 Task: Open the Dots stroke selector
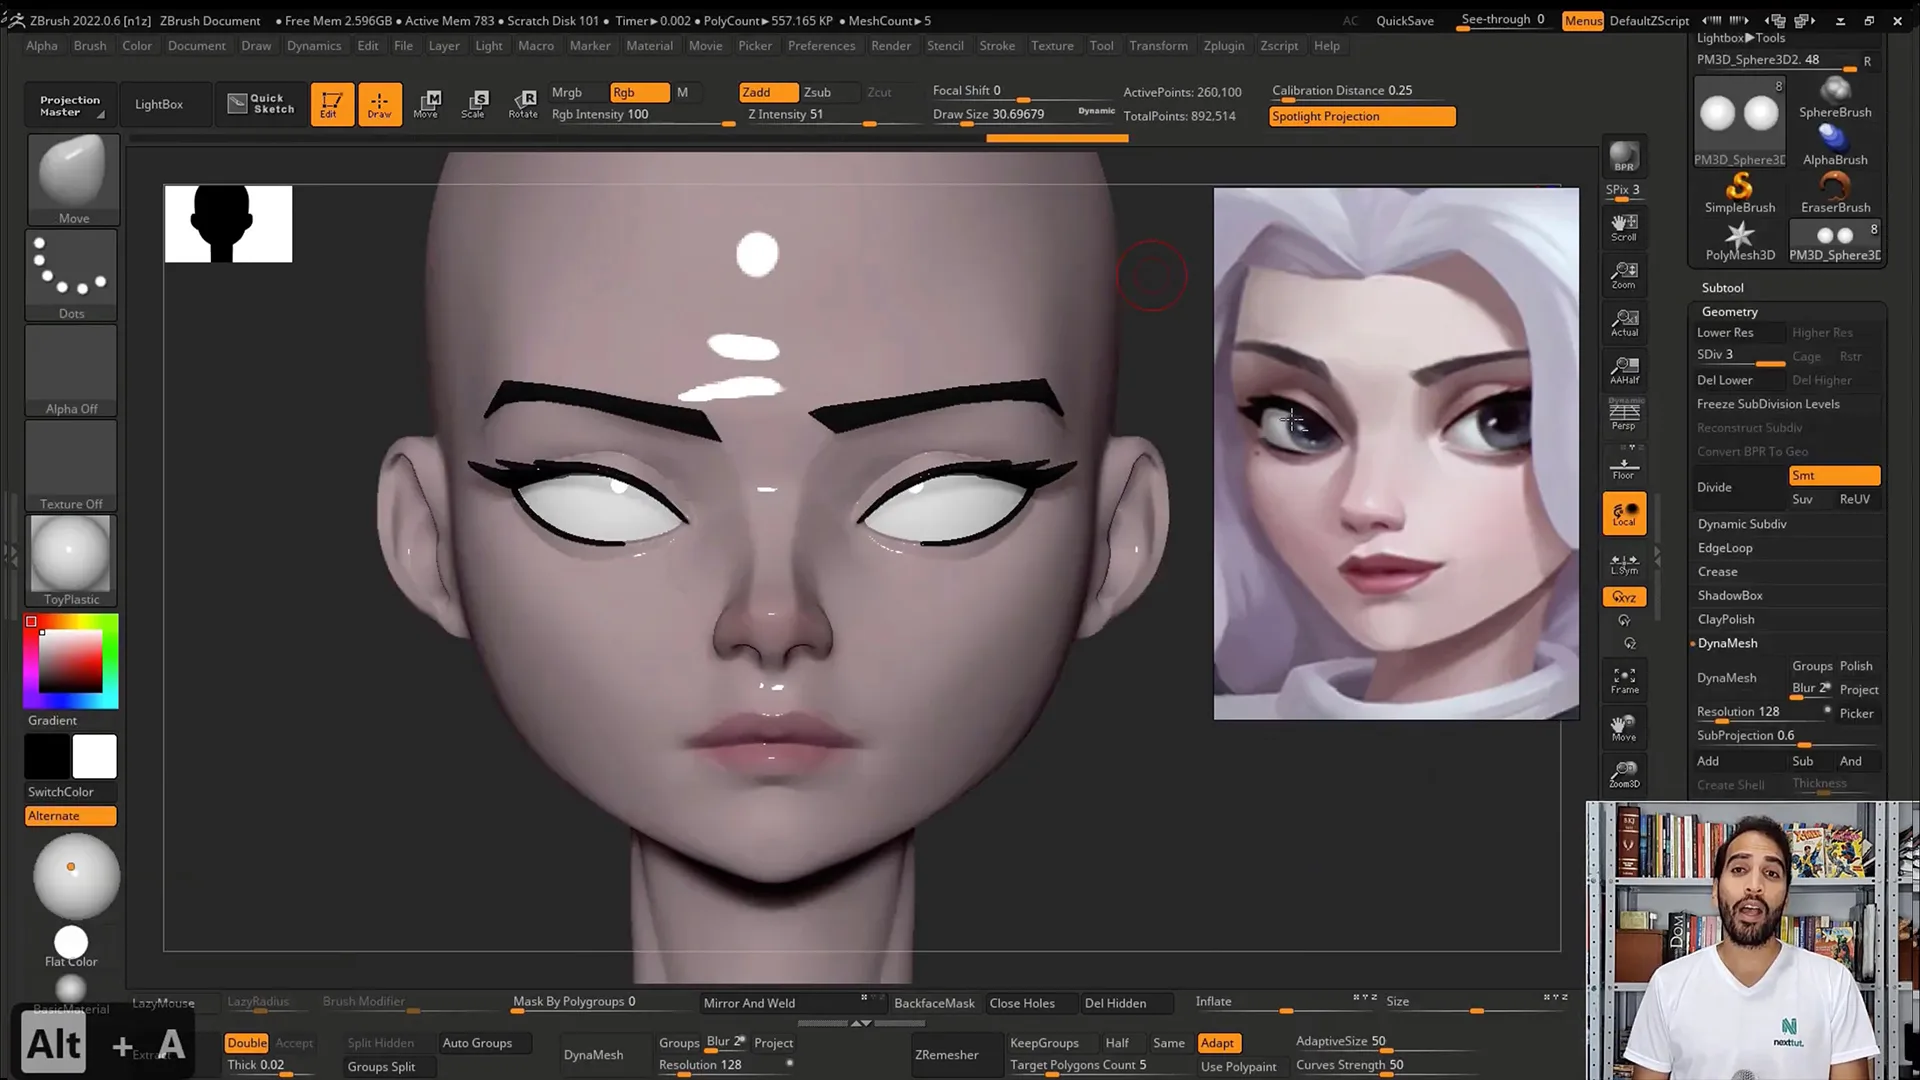(x=71, y=275)
